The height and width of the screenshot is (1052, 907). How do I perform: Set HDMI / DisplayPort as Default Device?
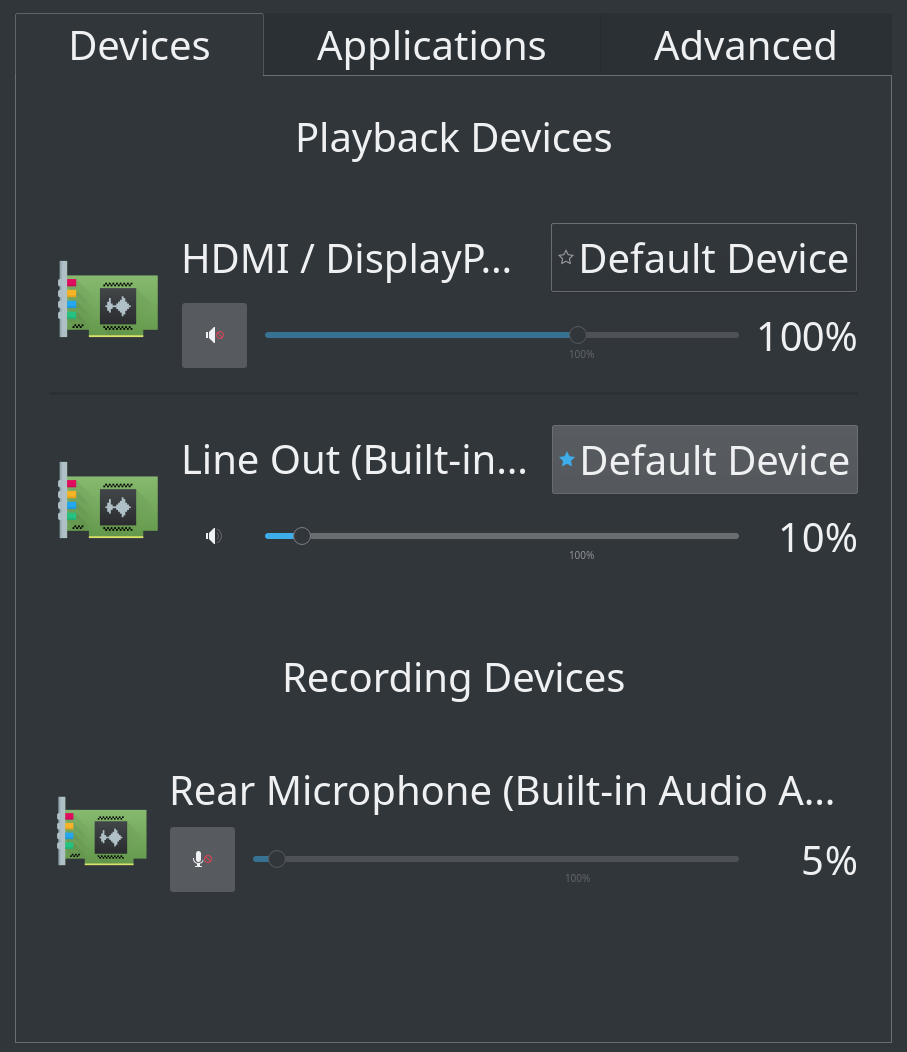(x=704, y=258)
